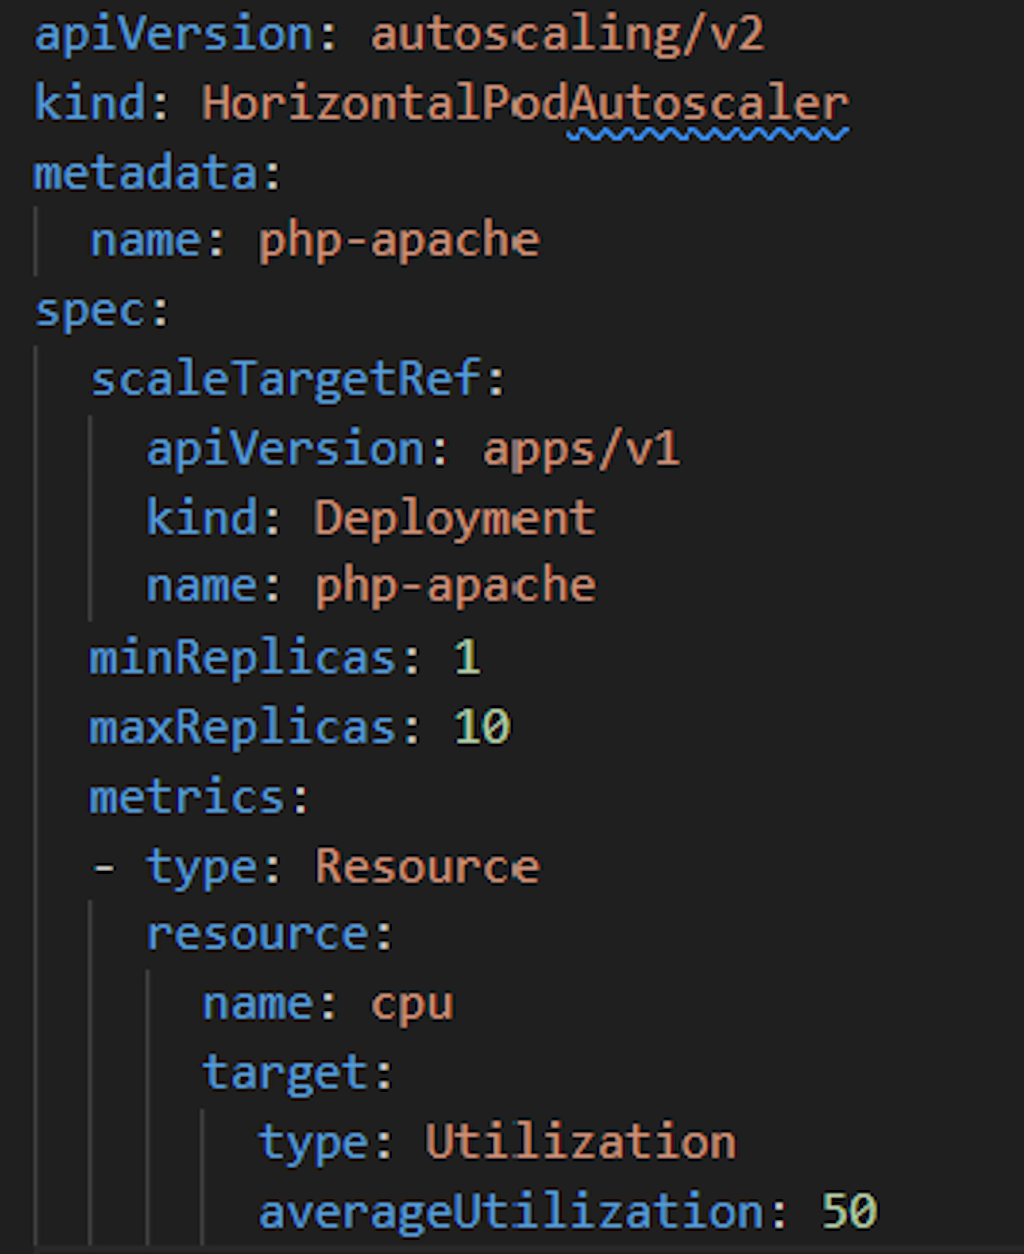Viewport: 1024px width, 1254px height.
Task: Click the lowercase resource key
Action: coord(259,934)
